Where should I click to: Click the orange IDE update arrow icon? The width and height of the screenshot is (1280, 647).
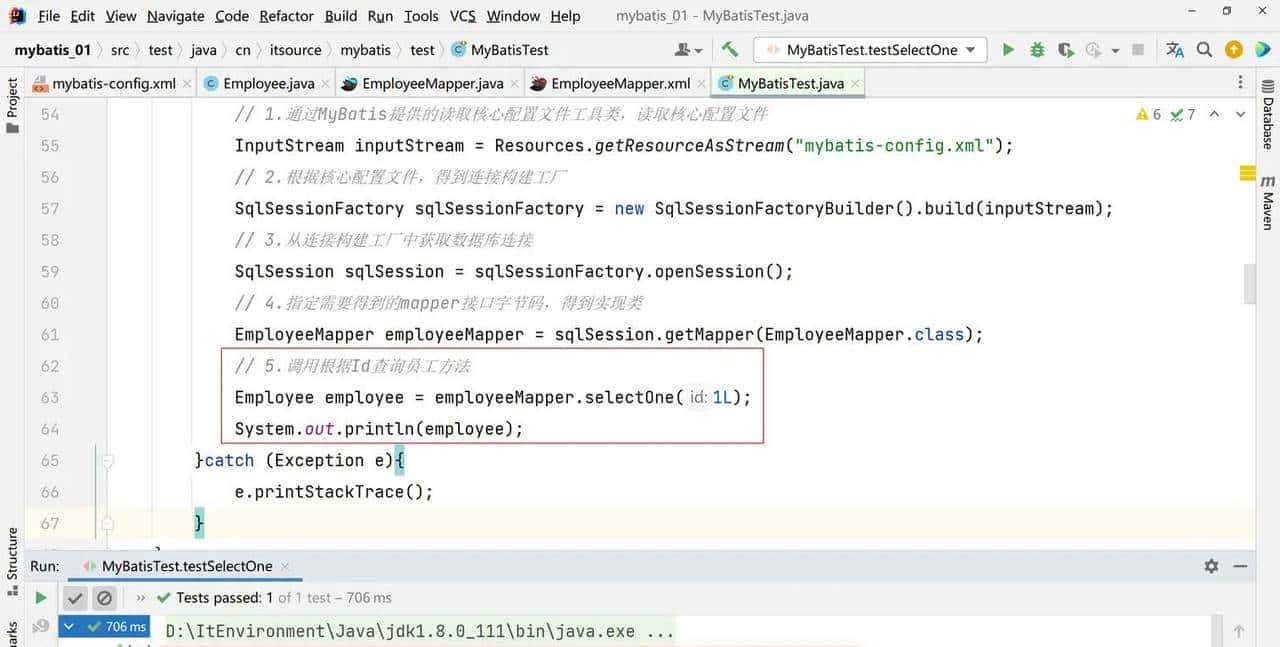point(1234,50)
